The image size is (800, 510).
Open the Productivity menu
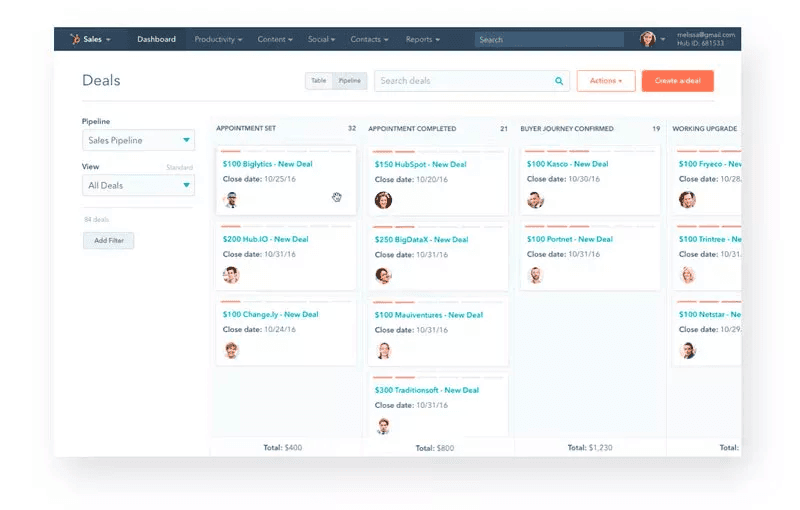click(x=218, y=40)
